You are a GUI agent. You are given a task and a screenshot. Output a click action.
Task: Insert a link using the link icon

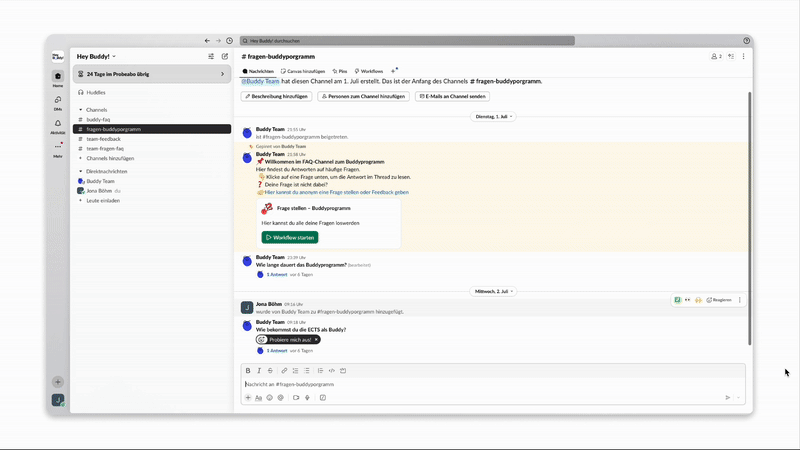(x=284, y=370)
